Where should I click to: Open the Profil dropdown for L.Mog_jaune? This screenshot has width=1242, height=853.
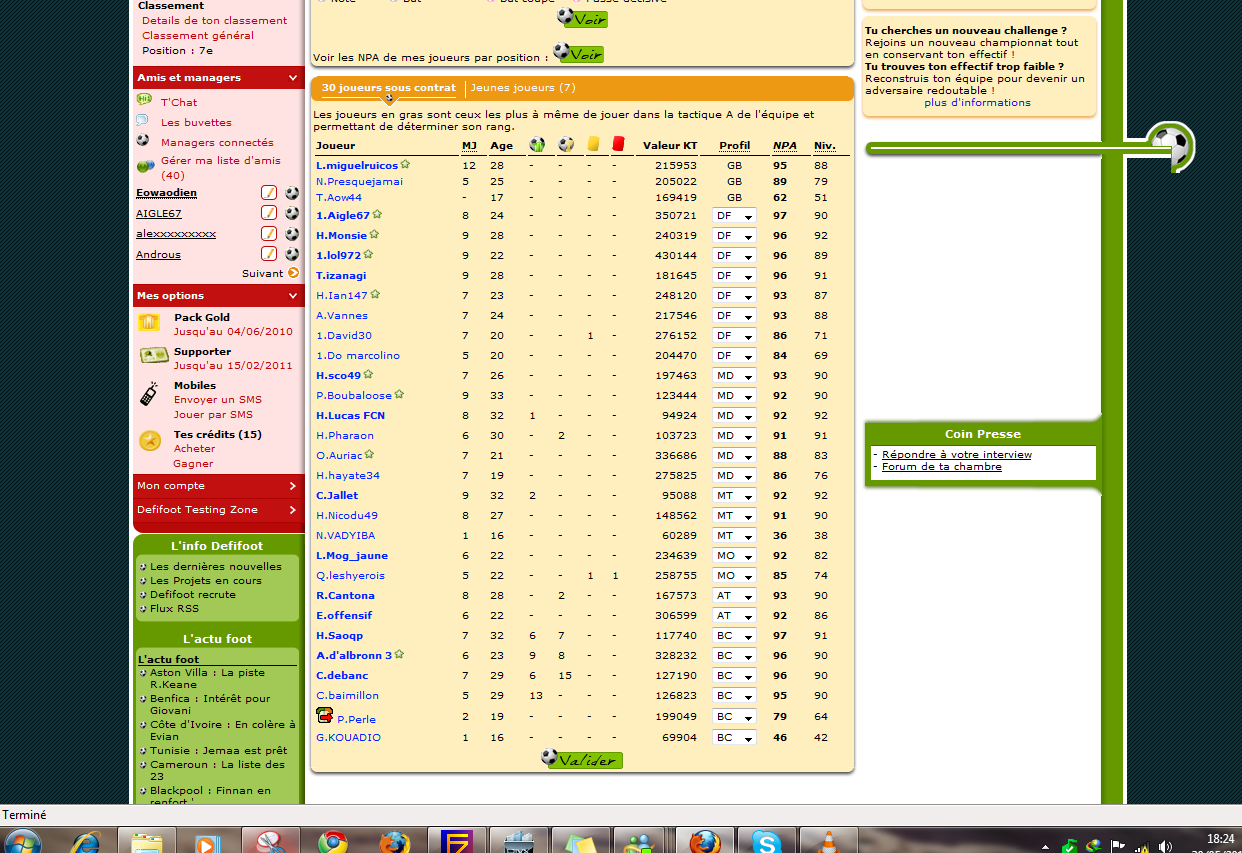(734, 555)
